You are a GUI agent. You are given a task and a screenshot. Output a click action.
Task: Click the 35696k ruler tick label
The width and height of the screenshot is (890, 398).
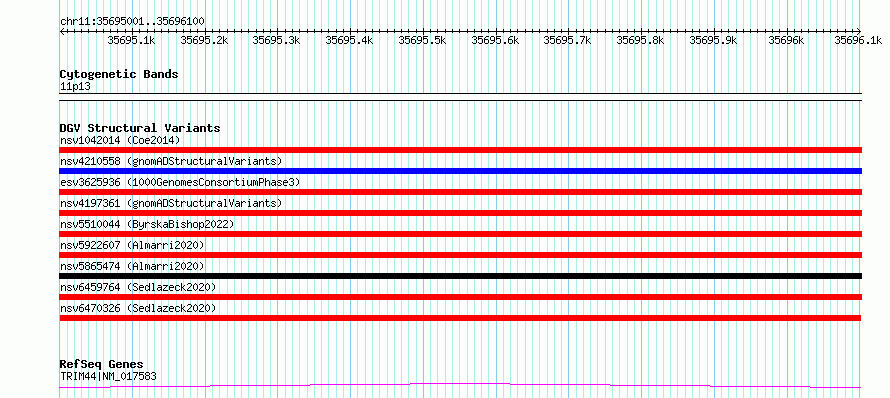pos(786,40)
